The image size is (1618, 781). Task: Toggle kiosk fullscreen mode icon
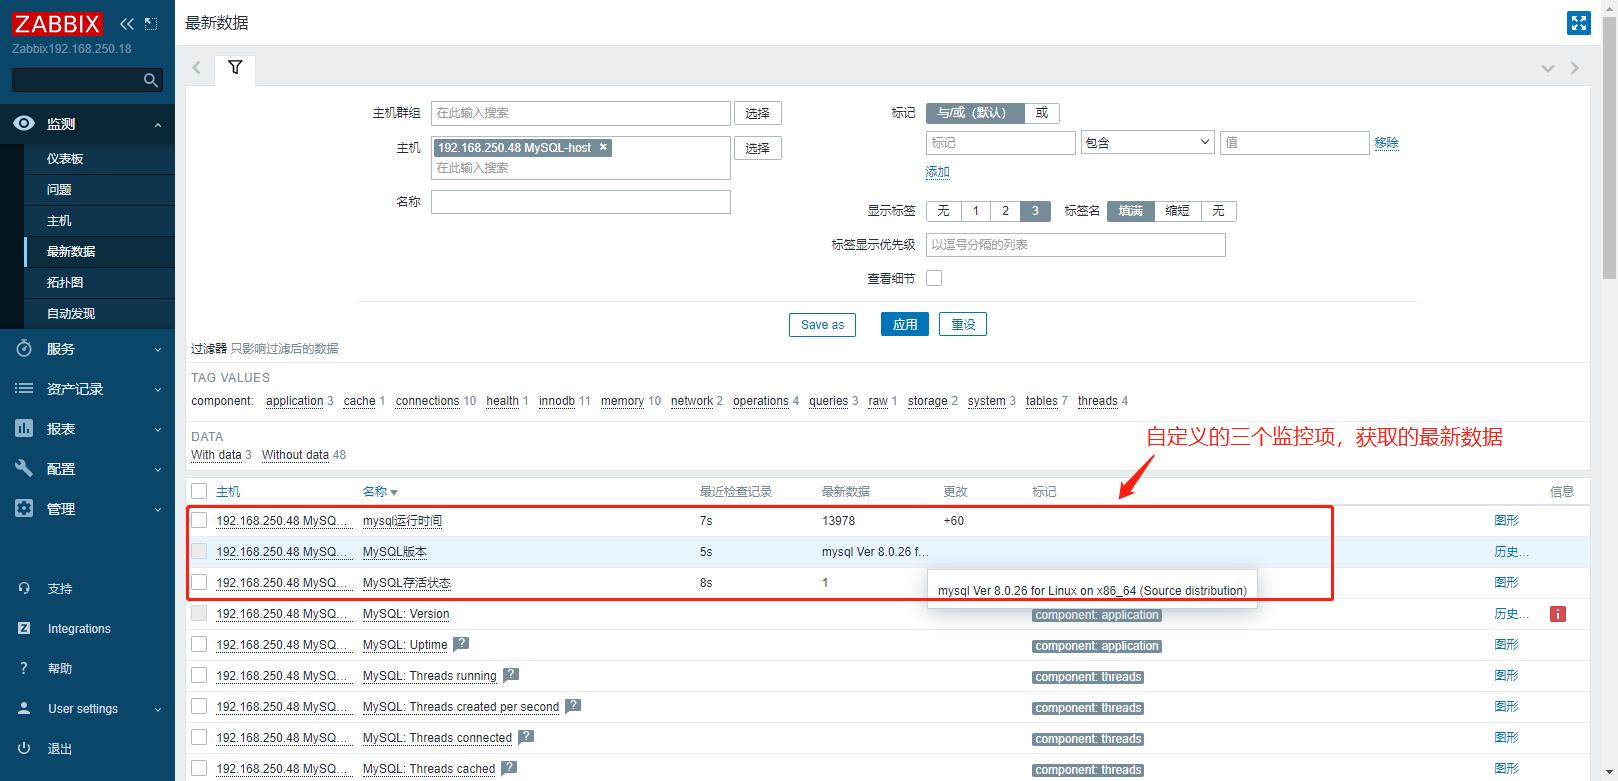pyautogui.click(x=1578, y=23)
